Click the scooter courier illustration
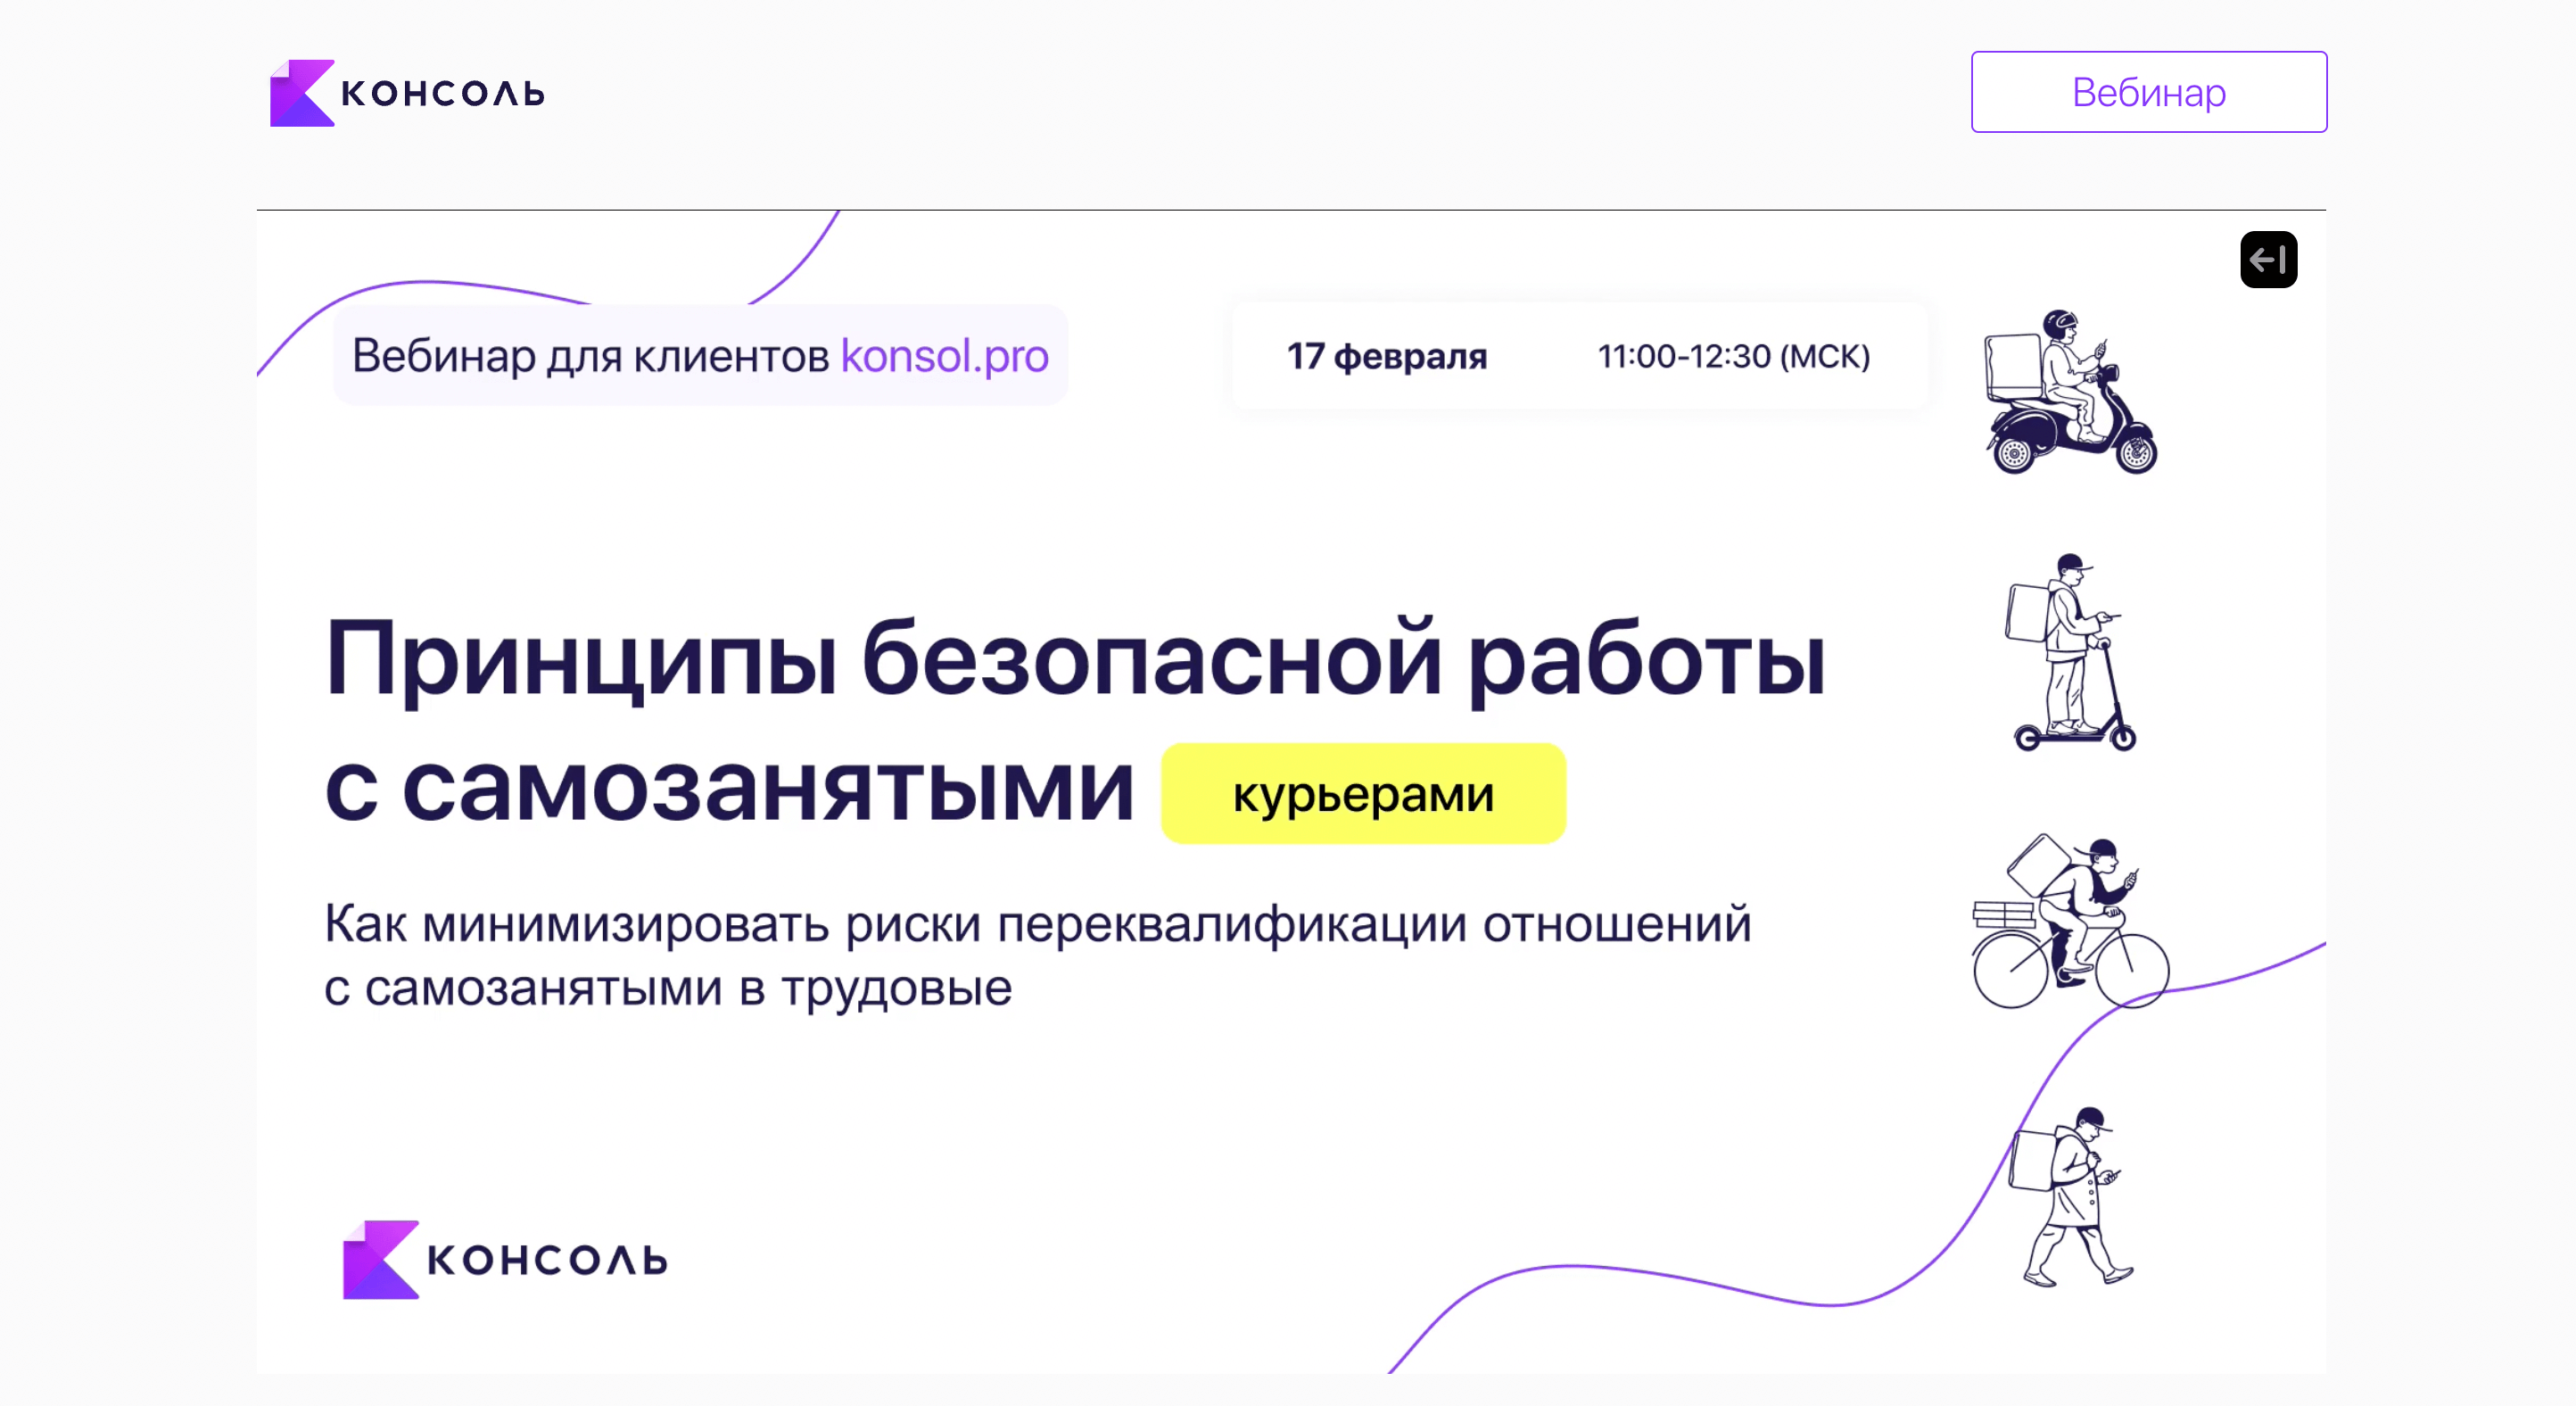The image size is (2576, 1406). coord(2070,392)
